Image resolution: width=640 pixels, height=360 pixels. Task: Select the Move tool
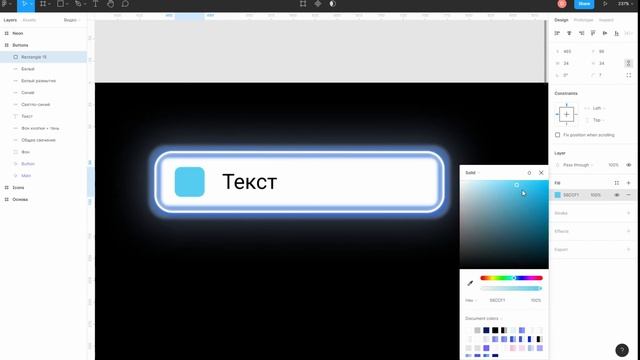tap(25, 4)
